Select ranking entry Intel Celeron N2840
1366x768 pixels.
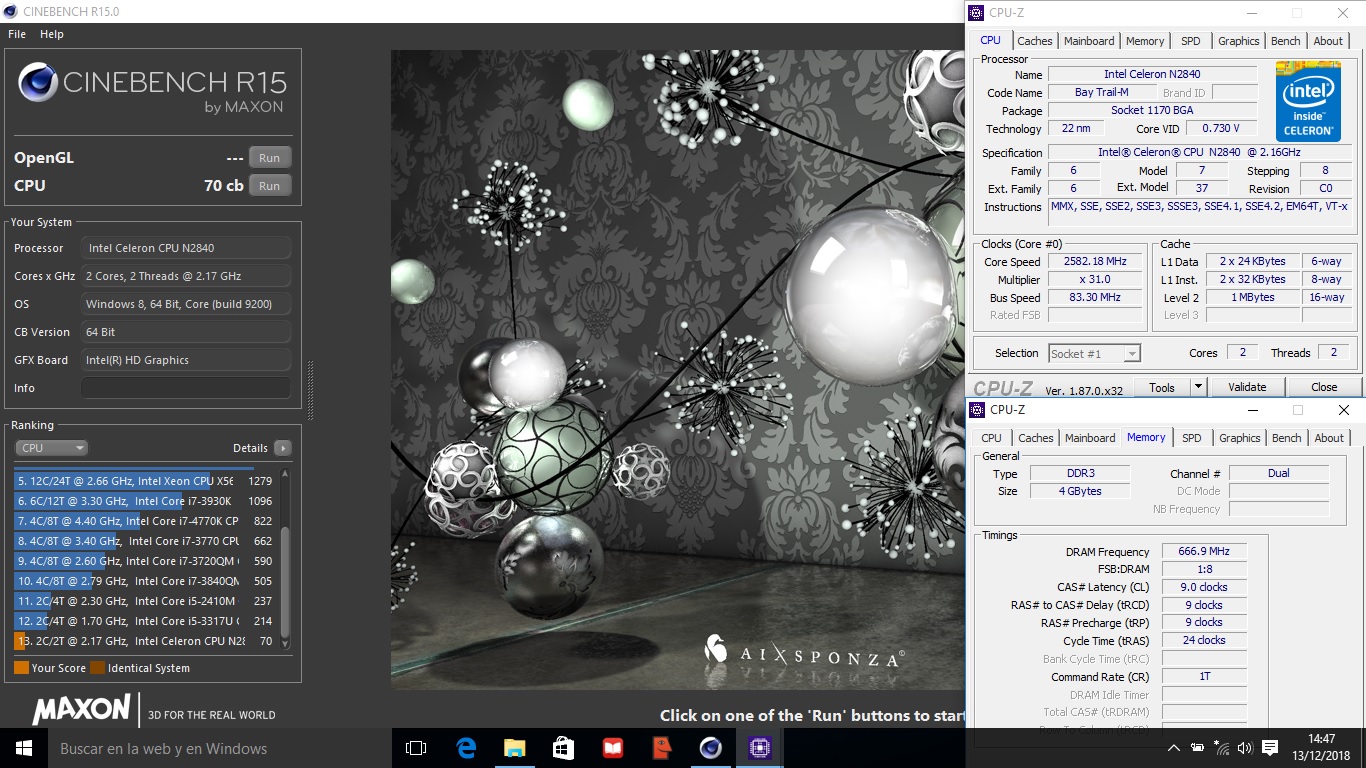click(x=144, y=641)
